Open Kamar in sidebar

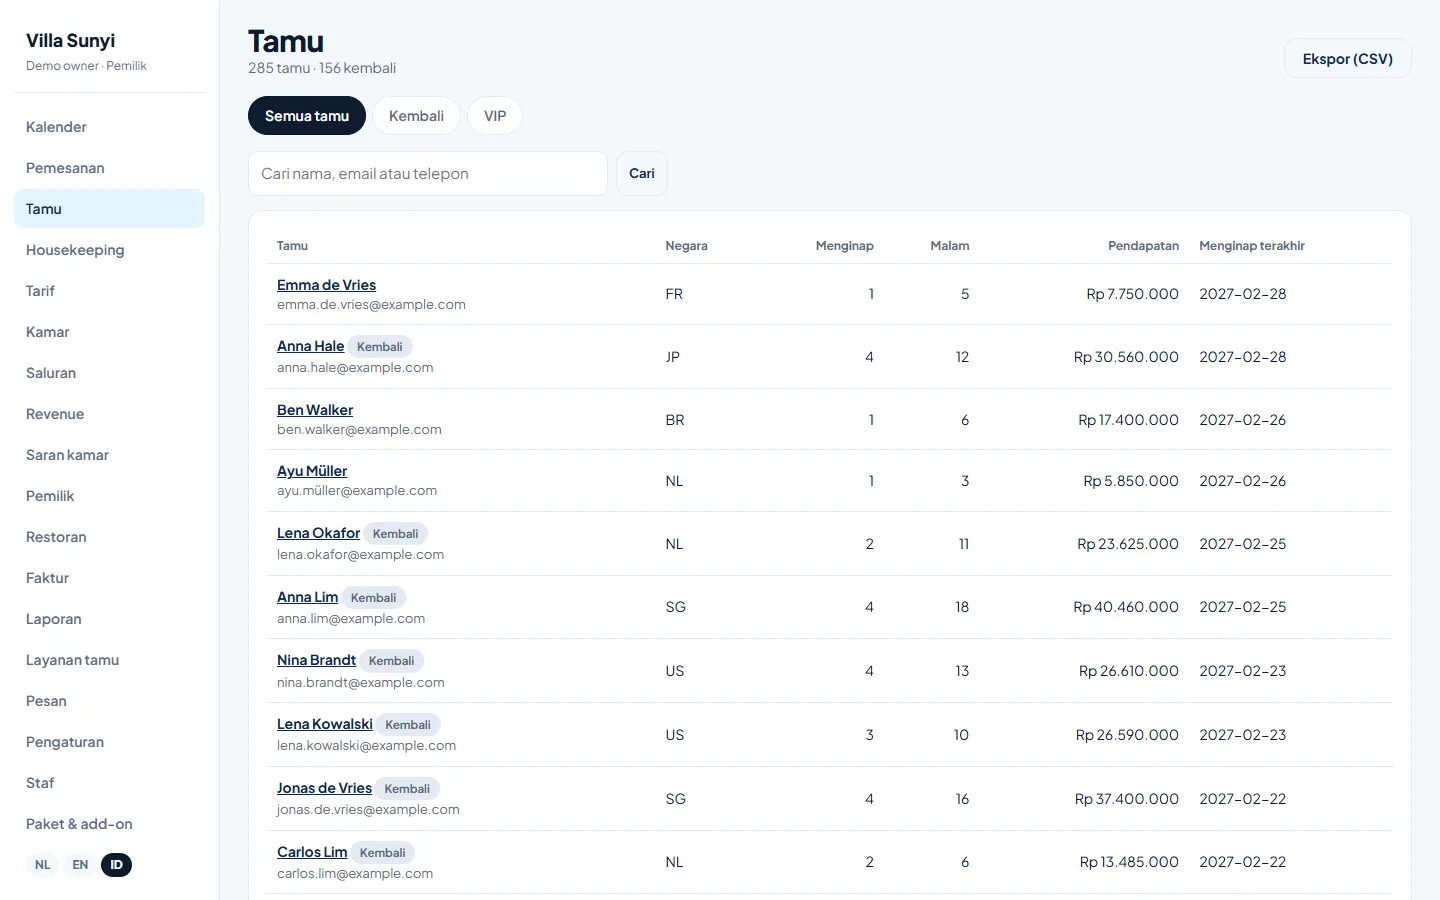[109, 332]
